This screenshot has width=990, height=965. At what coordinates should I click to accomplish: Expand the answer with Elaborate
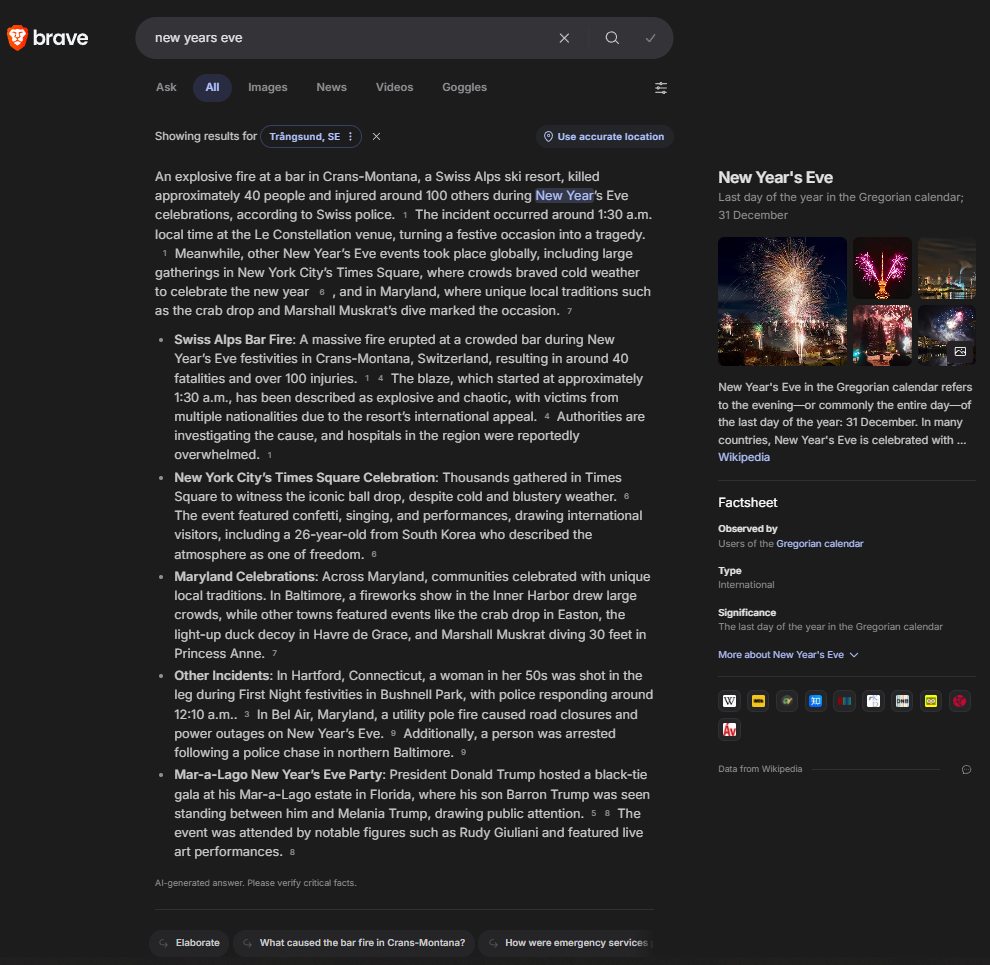click(x=188, y=942)
